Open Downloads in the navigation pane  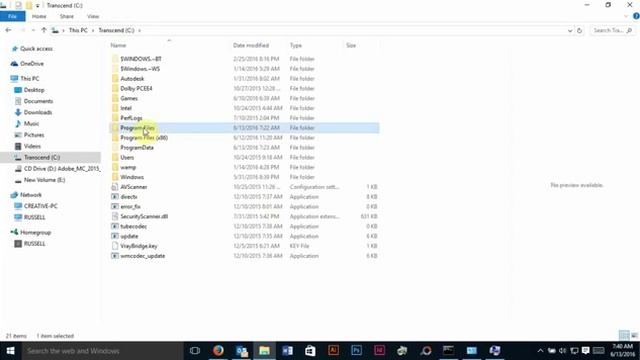pos(38,112)
